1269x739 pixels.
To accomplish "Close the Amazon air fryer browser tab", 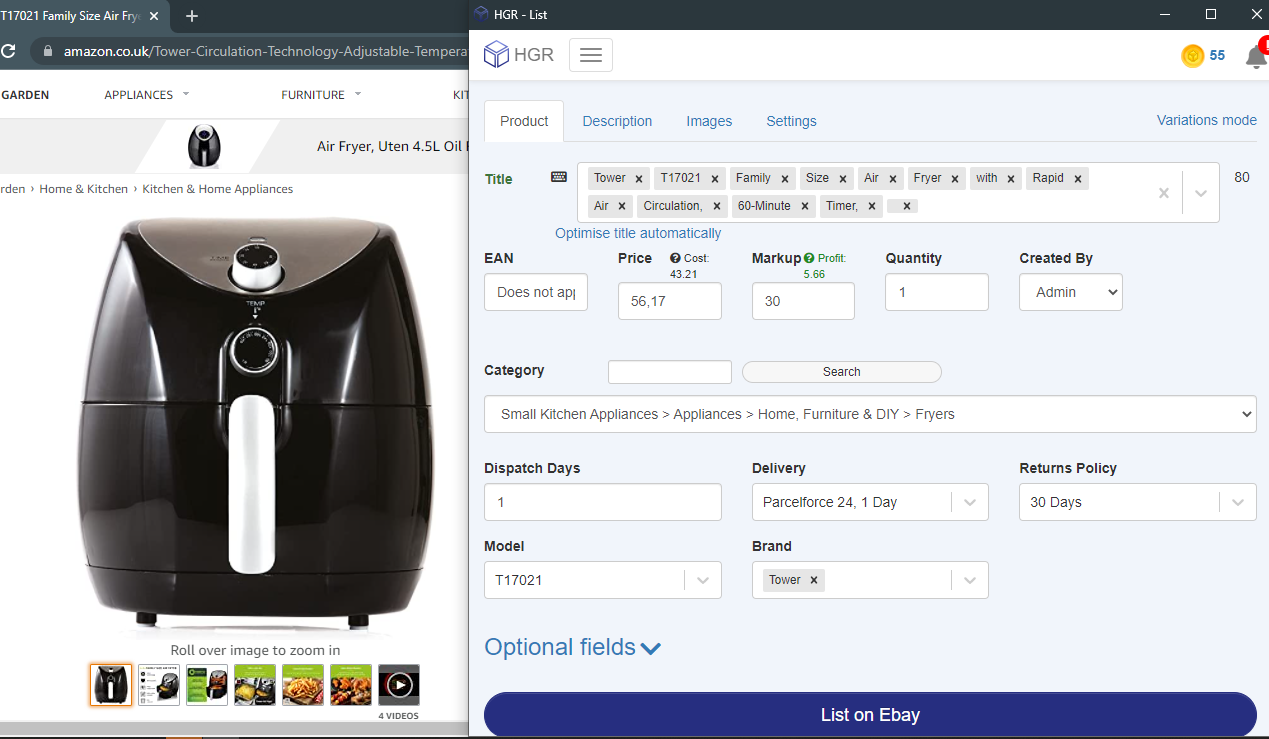I will point(154,16).
